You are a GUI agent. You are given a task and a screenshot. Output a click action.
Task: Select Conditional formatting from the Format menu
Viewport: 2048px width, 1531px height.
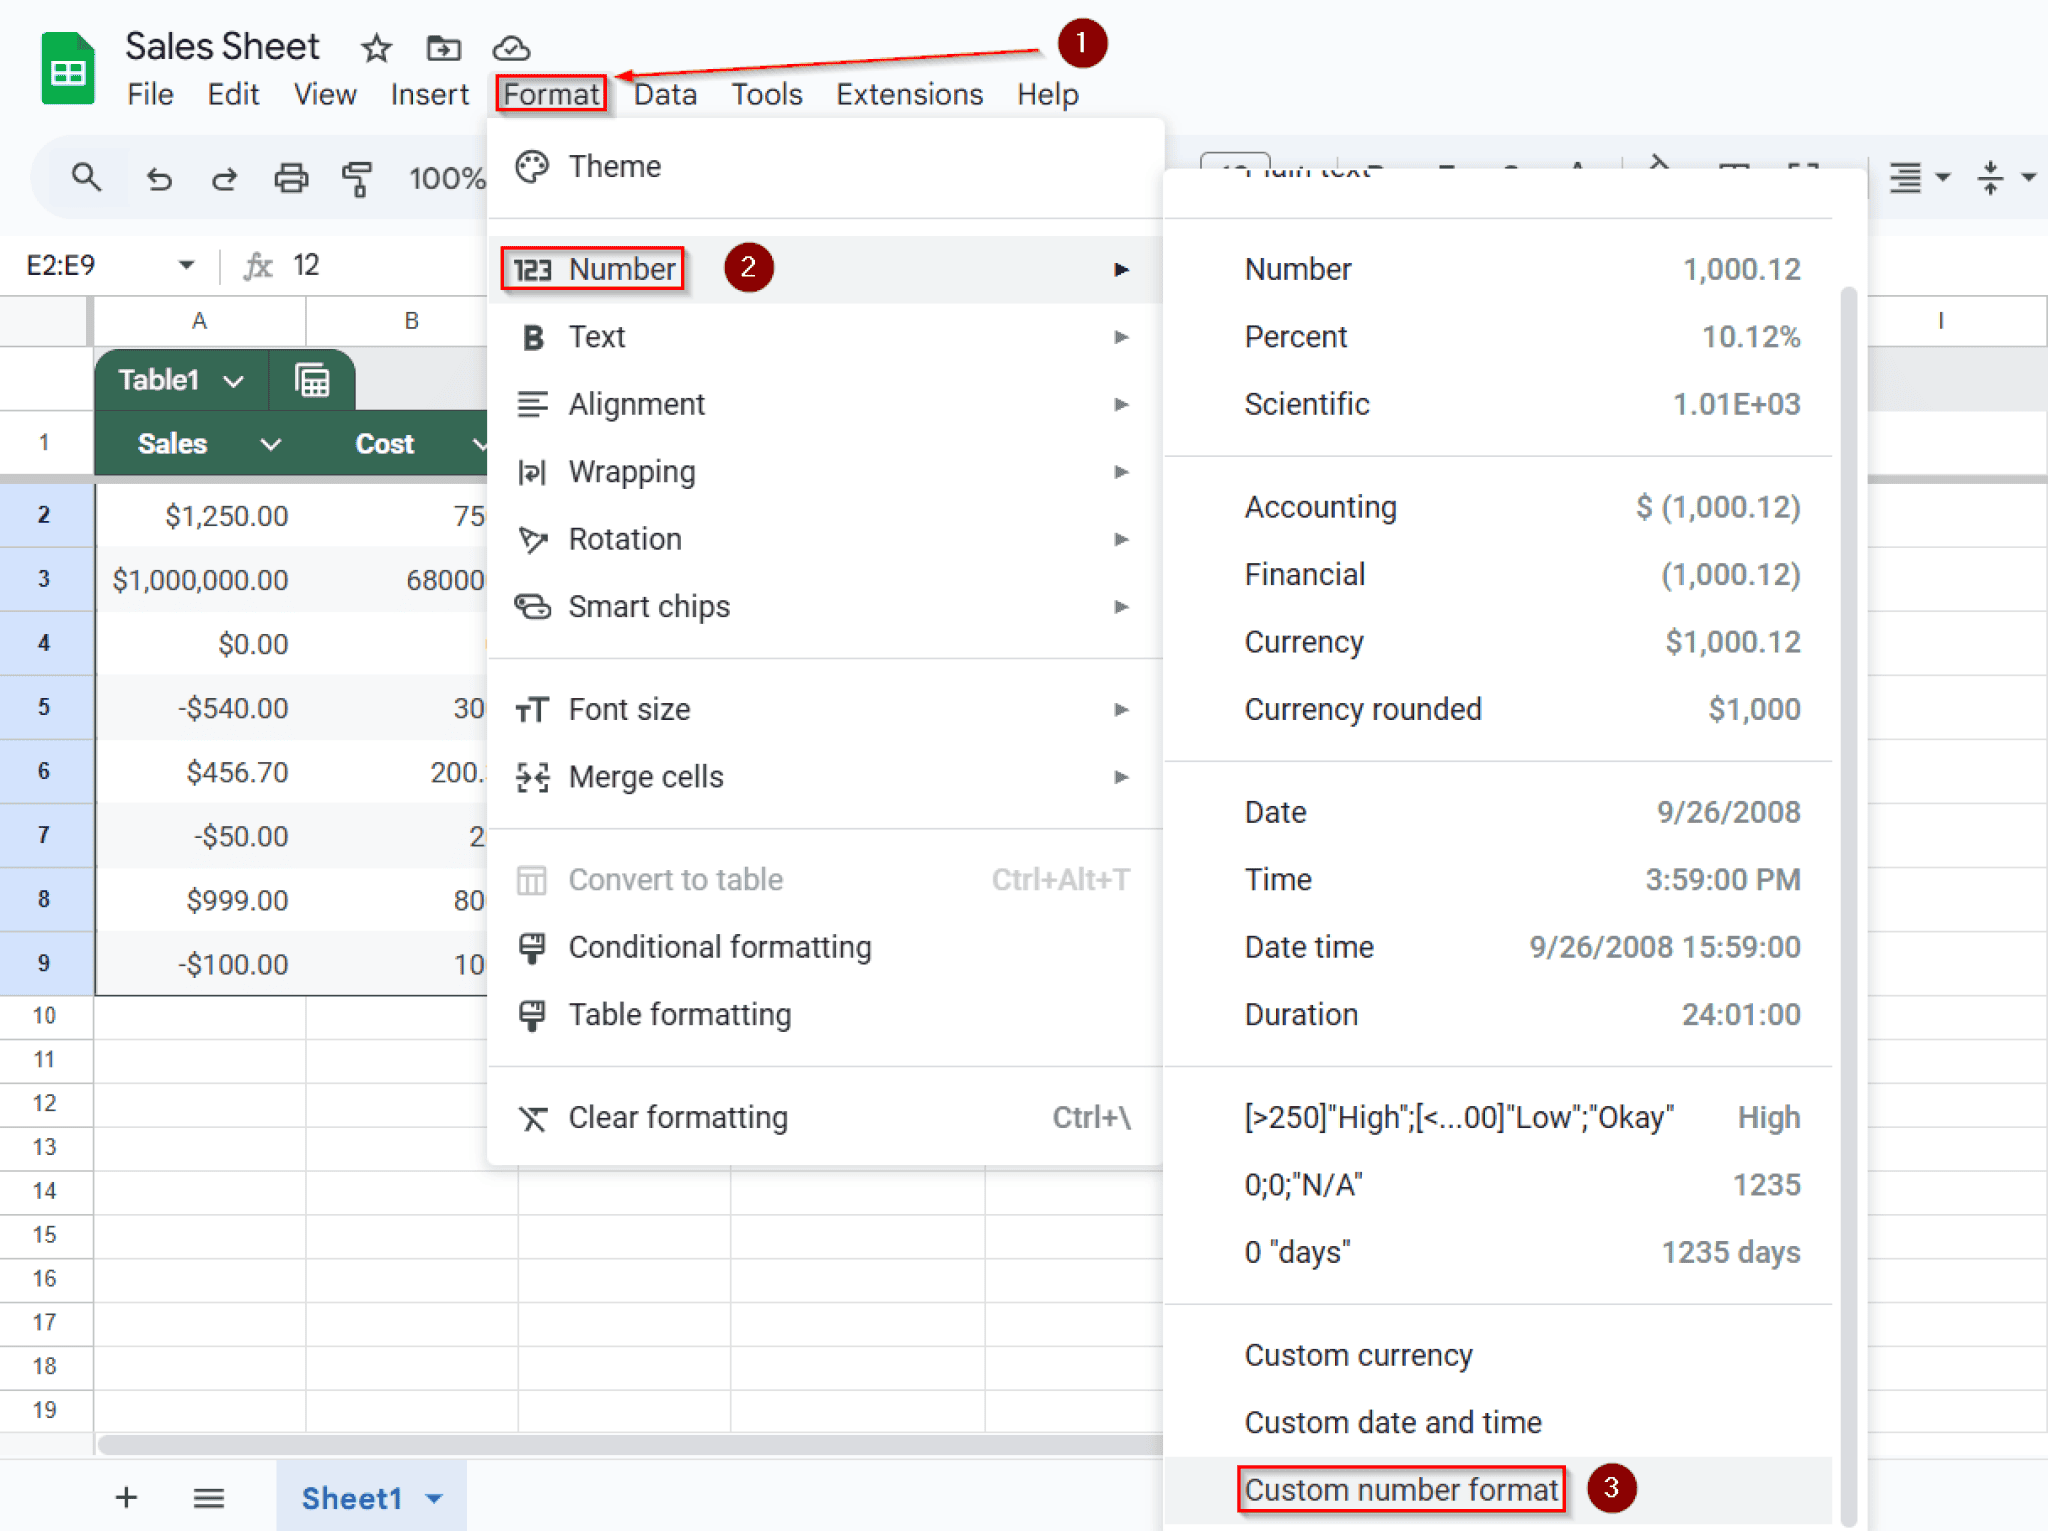tap(720, 946)
